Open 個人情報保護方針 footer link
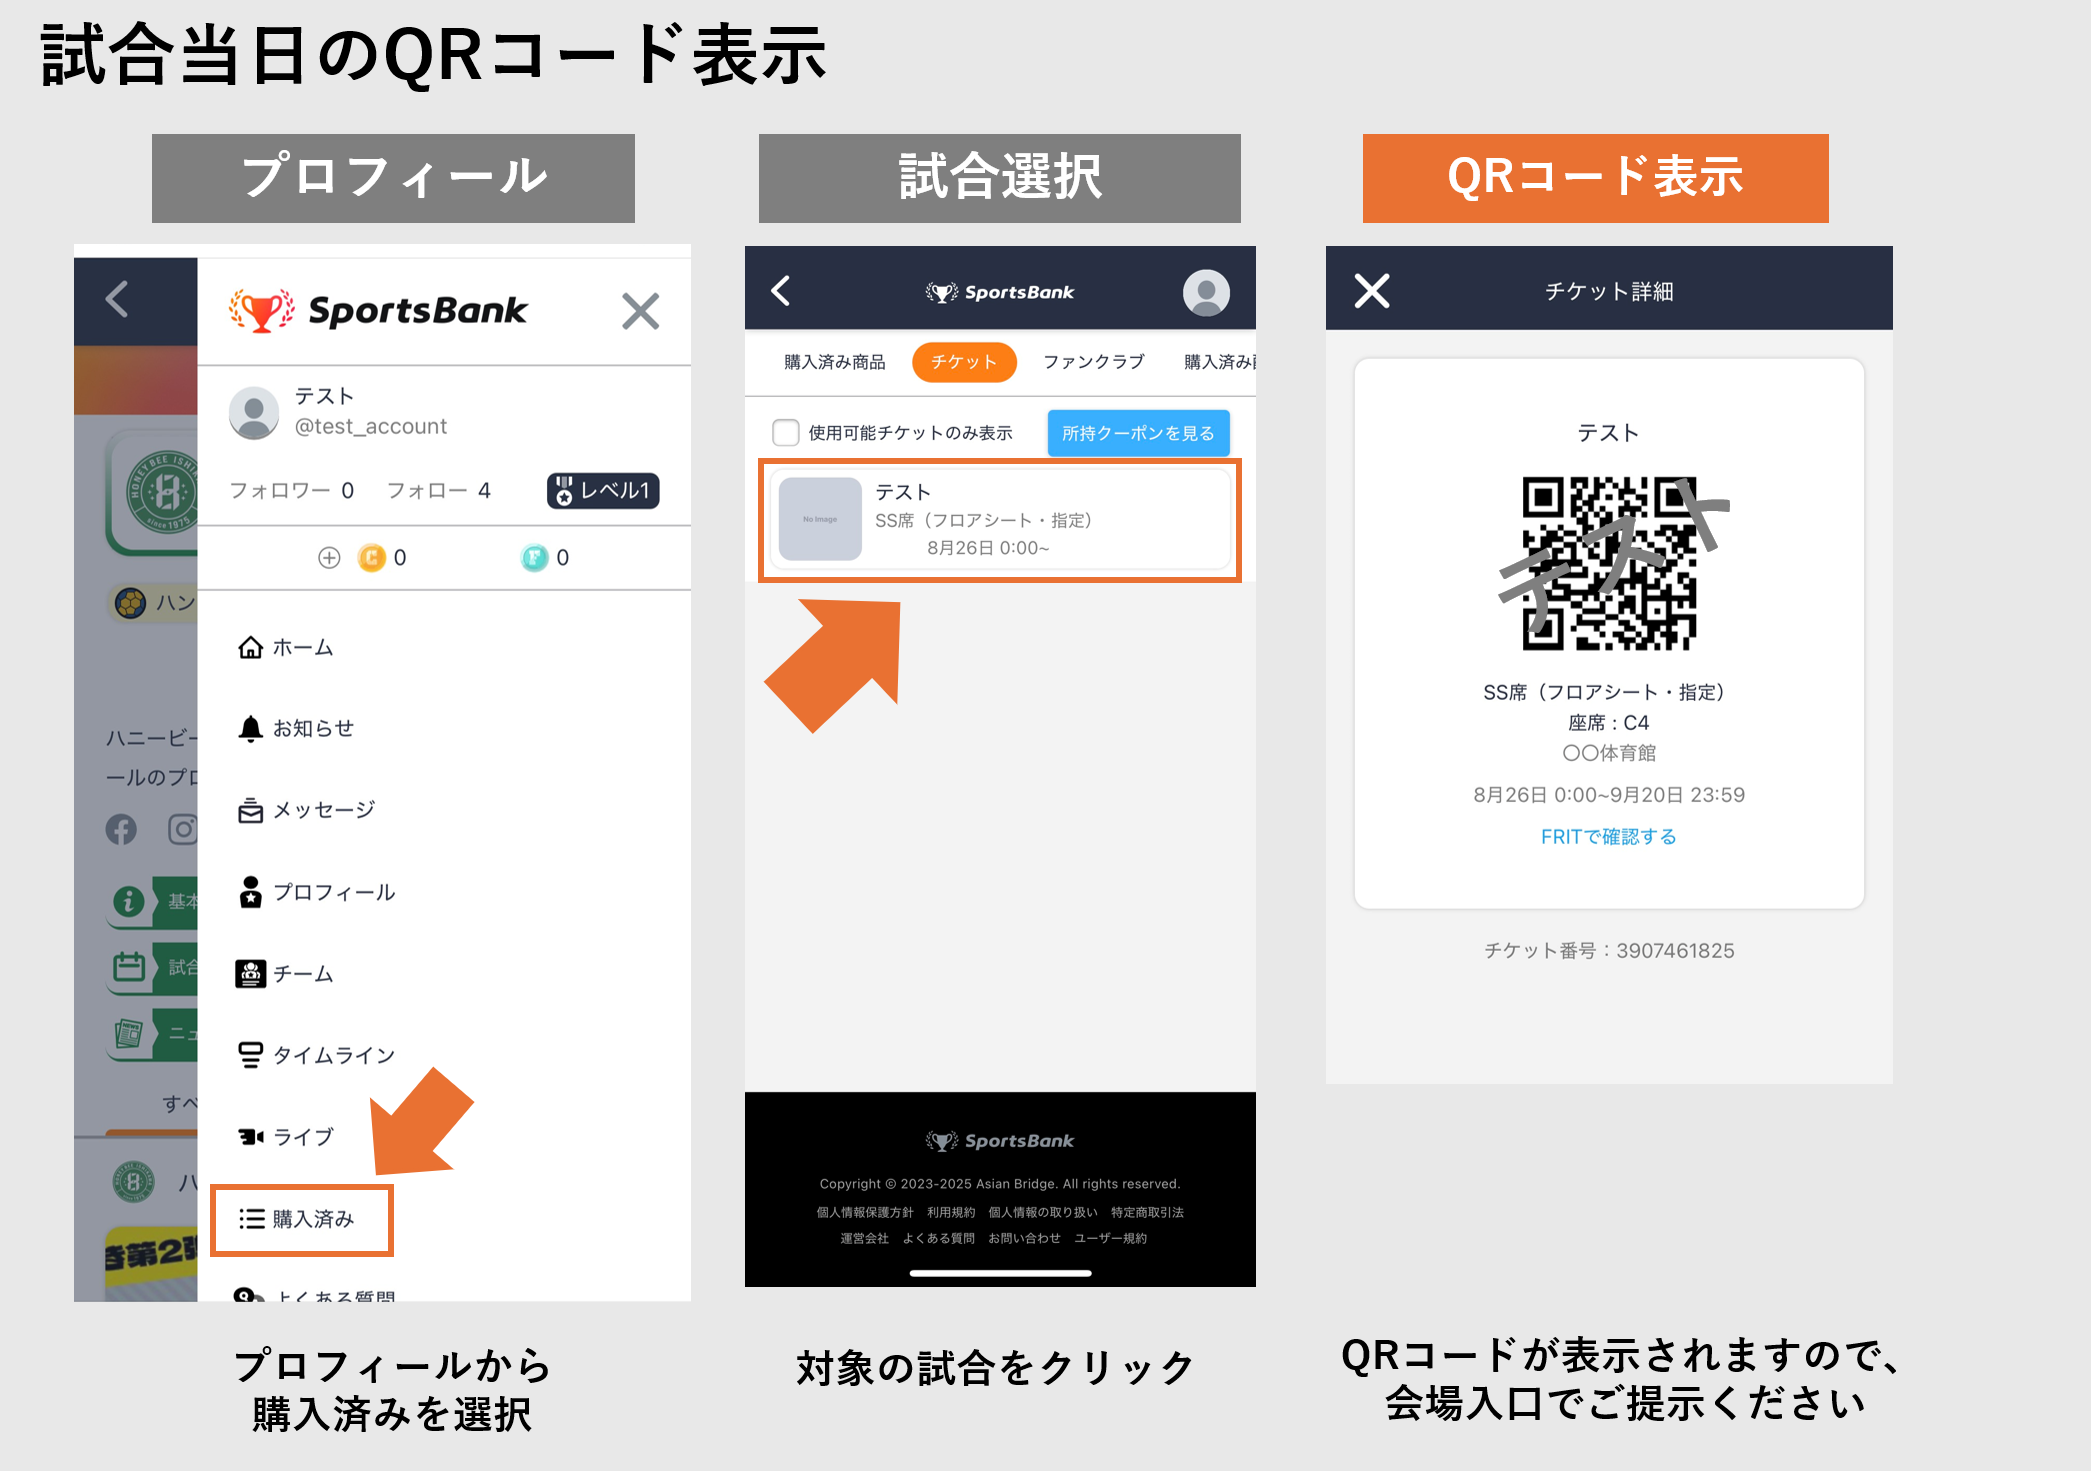This screenshot has width=2091, height=1471. click(x=865, y=1212)
